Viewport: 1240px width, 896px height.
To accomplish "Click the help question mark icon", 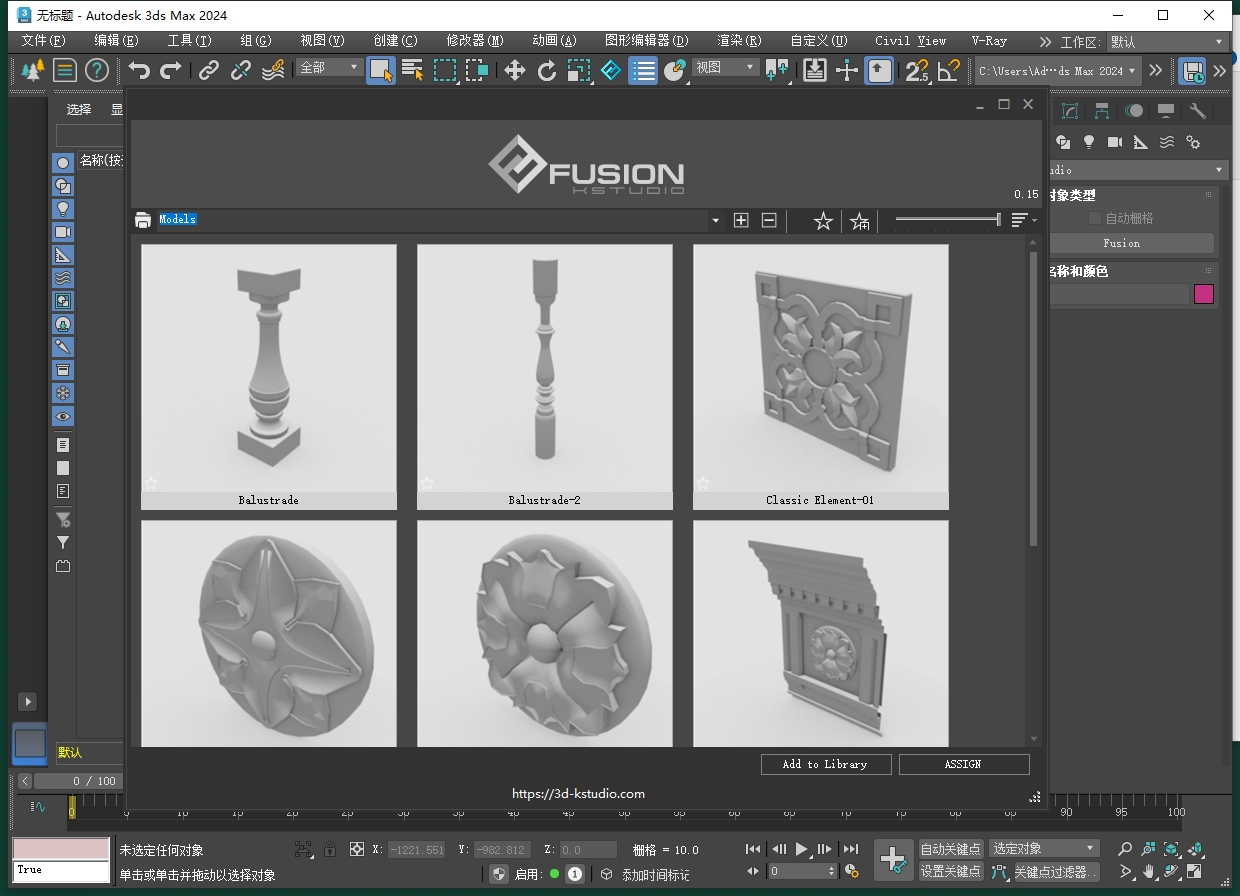I will tap(96, 70).
